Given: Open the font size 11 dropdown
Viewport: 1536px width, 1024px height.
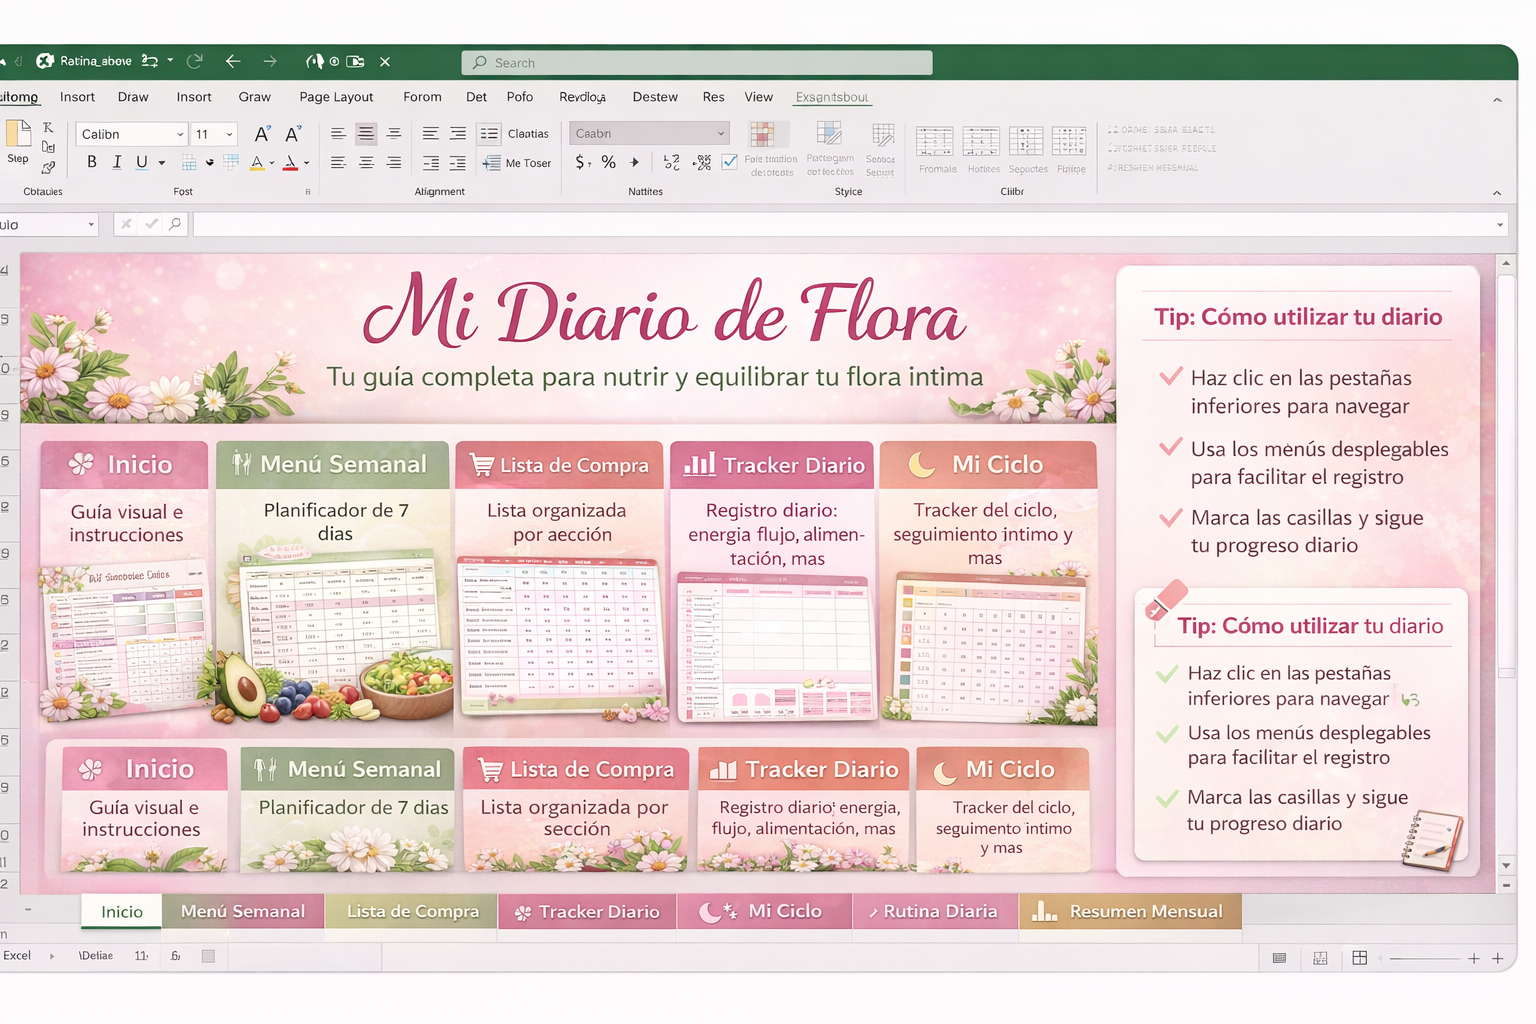Looking at the screenshot, I should pos(229,134).
